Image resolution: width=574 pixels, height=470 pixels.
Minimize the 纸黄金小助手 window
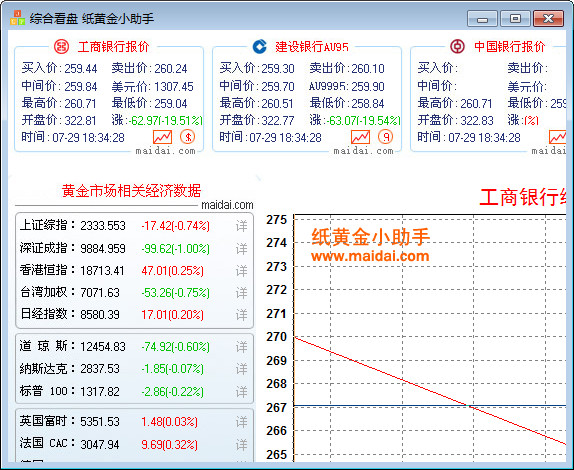click(482, 18)
